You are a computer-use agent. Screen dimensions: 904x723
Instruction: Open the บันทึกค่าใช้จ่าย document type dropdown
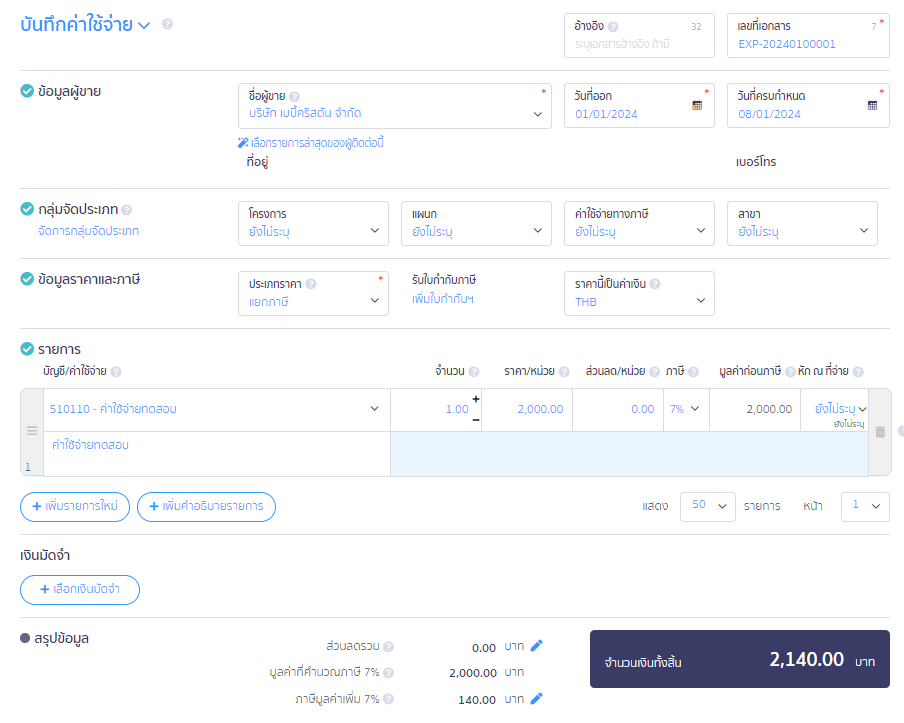point(144,25)
